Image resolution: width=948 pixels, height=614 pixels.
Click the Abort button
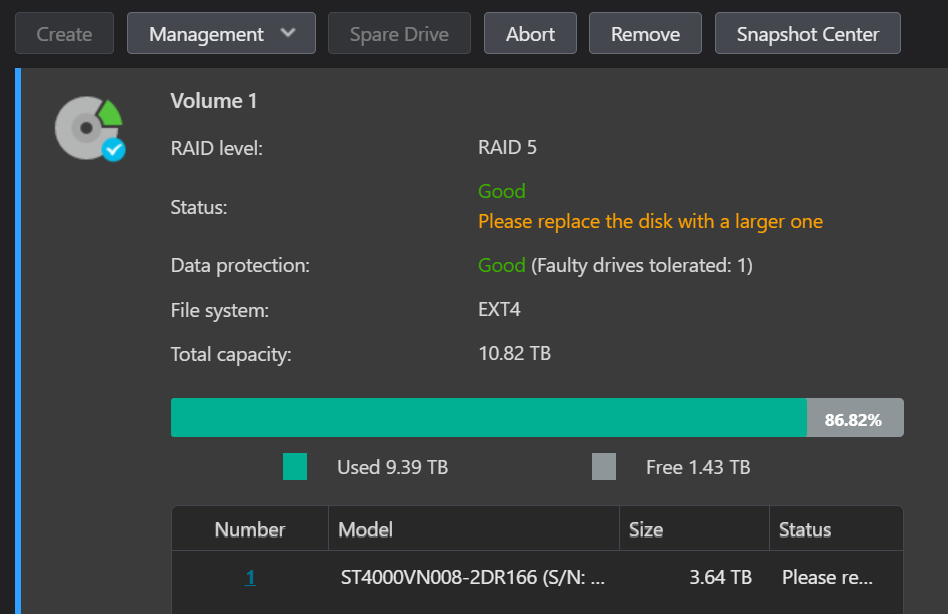click(530, 34)
